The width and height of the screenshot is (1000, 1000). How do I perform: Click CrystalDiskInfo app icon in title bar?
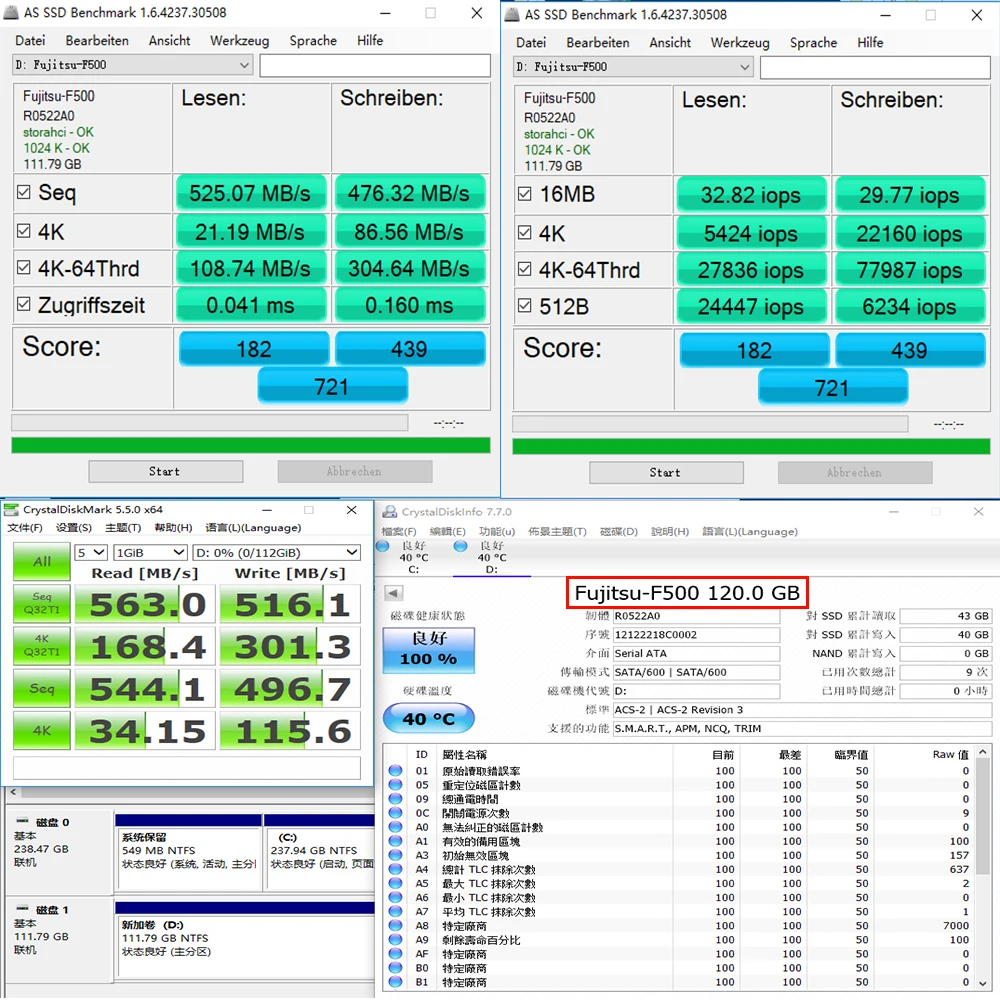pos(389,512)
